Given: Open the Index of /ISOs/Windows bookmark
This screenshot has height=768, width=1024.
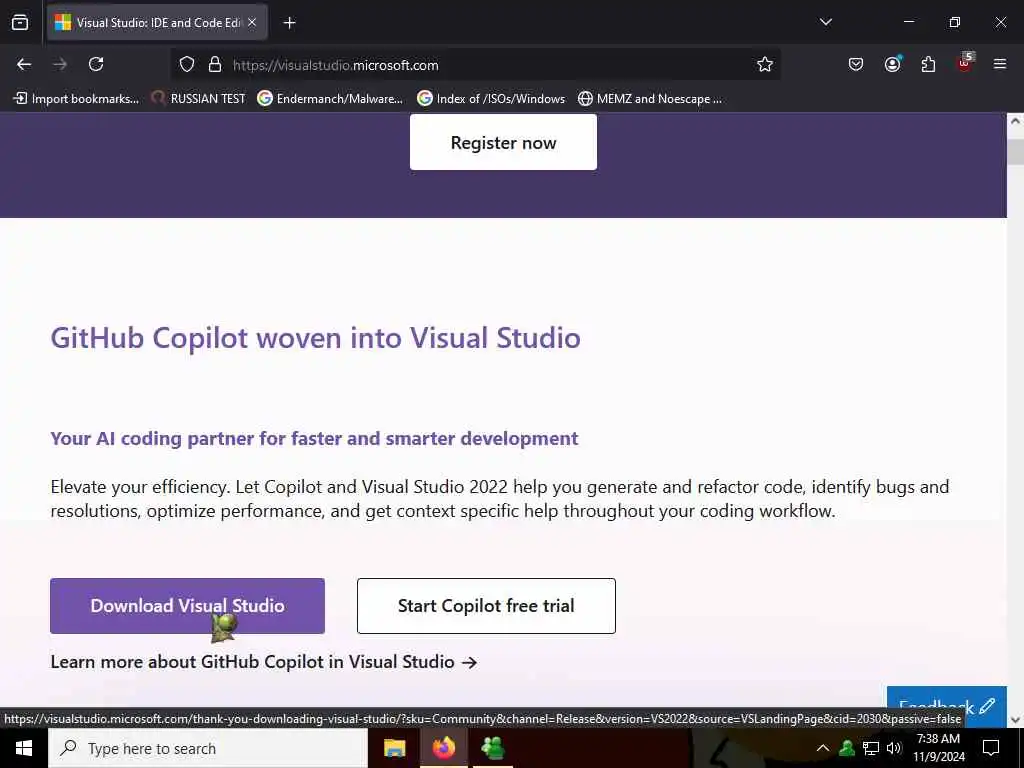Looking at the screenshot, I should pyautogui.click(x=491, y=99).
